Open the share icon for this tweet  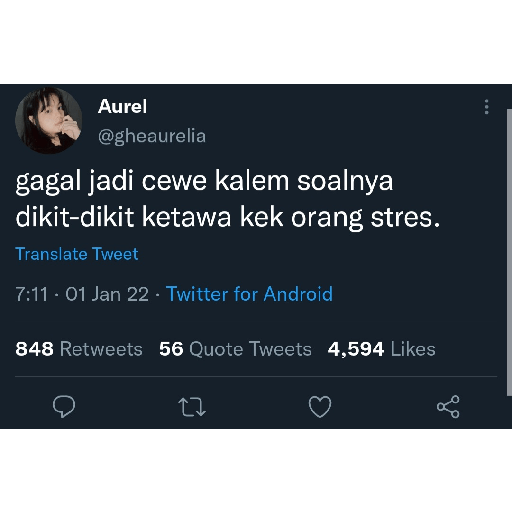(448, 407)
